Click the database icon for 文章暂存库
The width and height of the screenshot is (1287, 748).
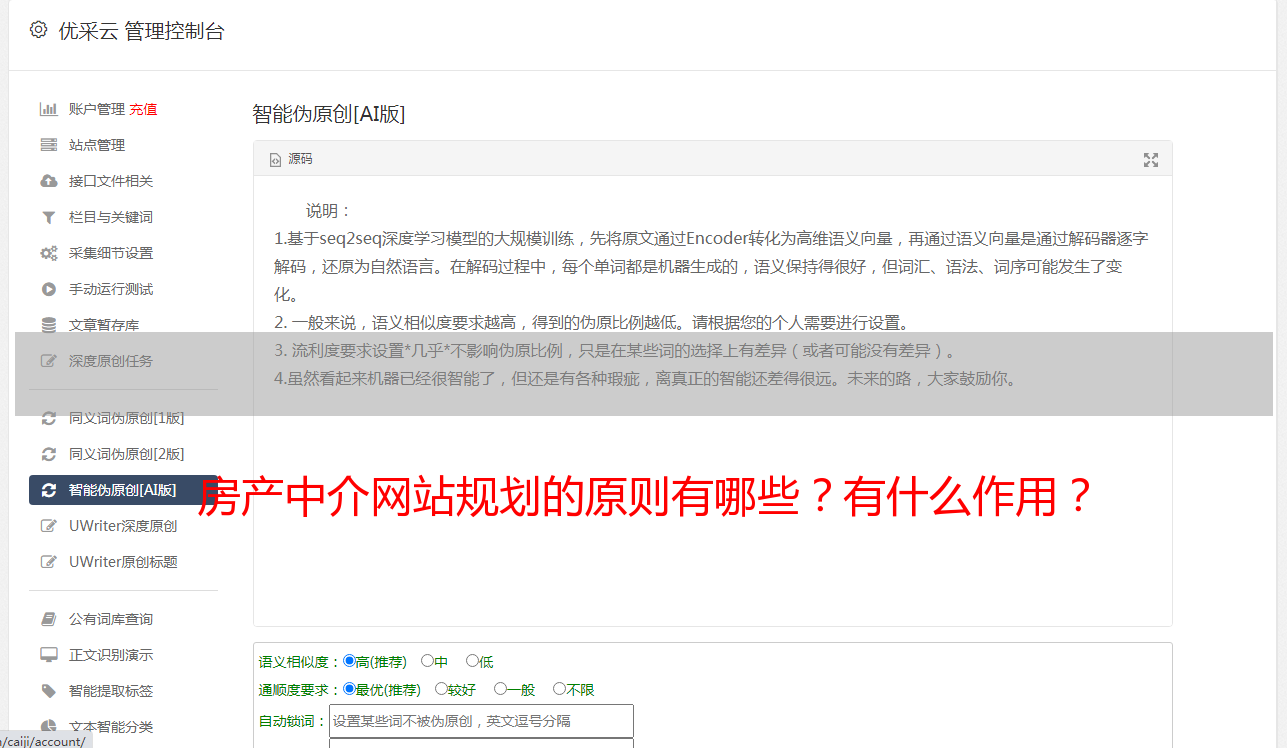point(48,325)
